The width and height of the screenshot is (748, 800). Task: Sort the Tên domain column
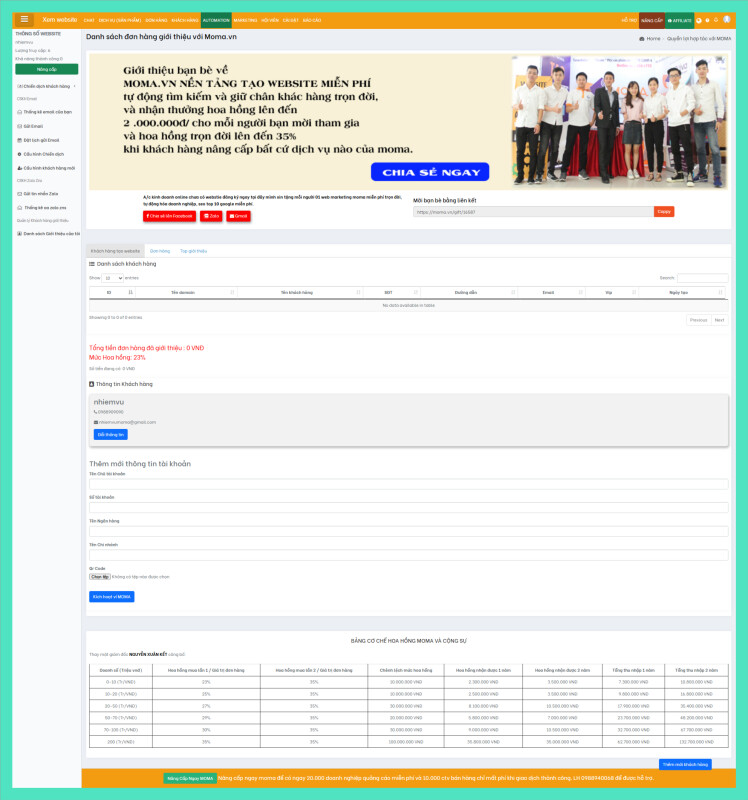coord(186,292)
